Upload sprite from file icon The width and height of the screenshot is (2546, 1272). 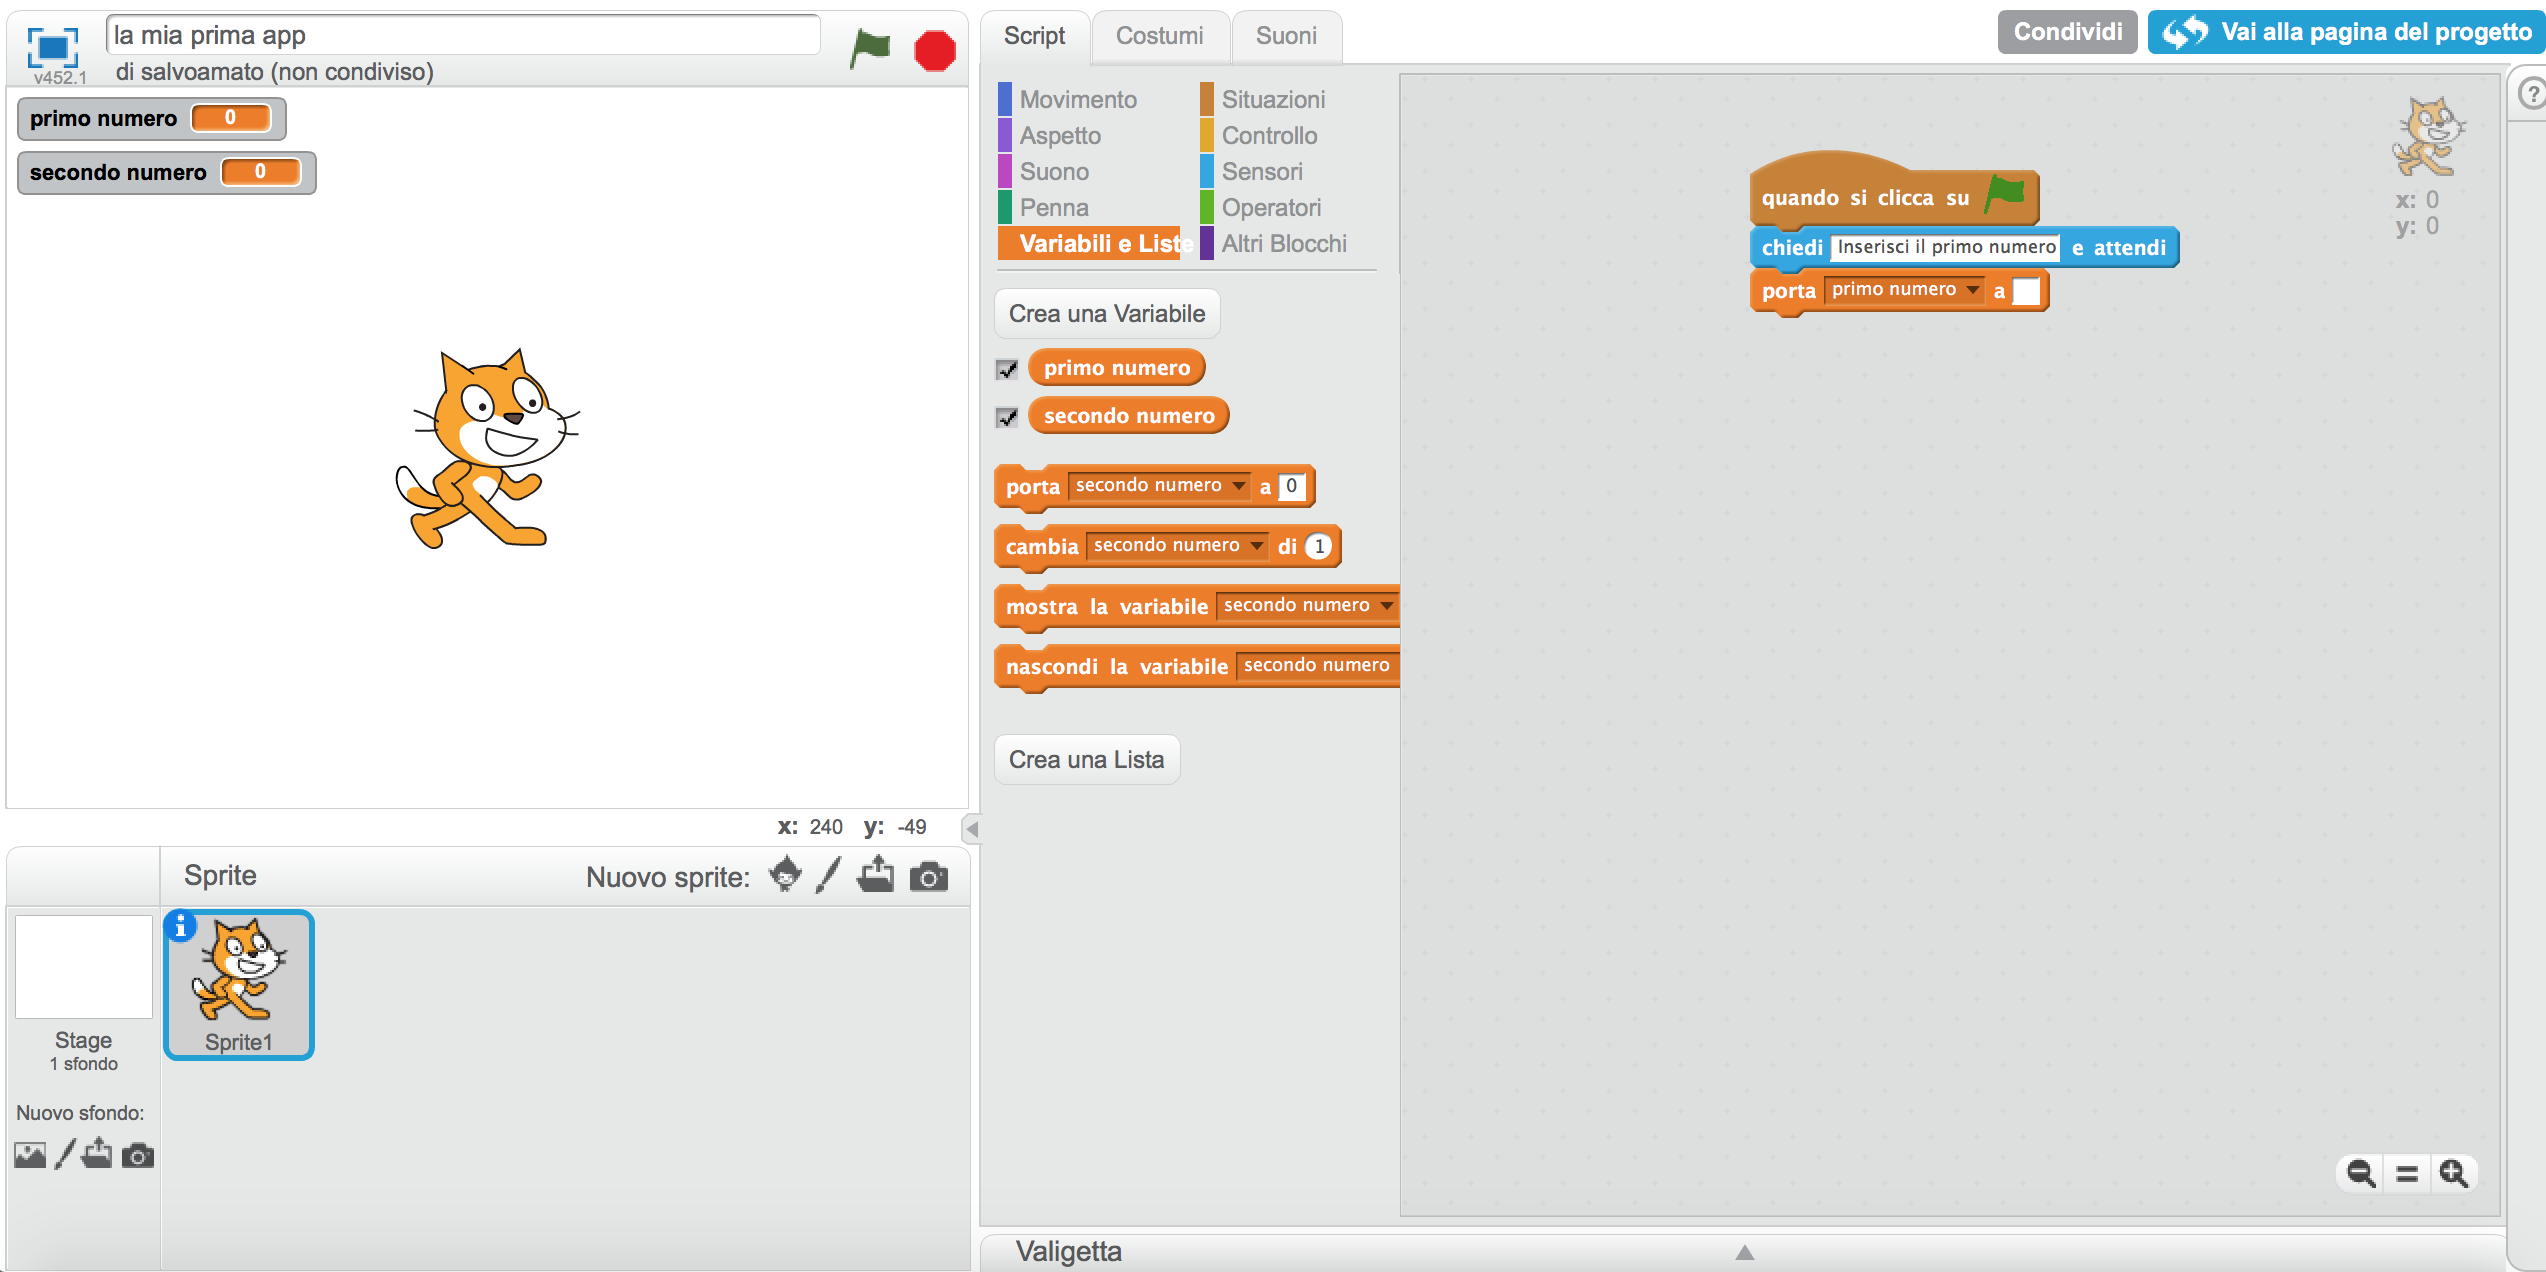876,874
